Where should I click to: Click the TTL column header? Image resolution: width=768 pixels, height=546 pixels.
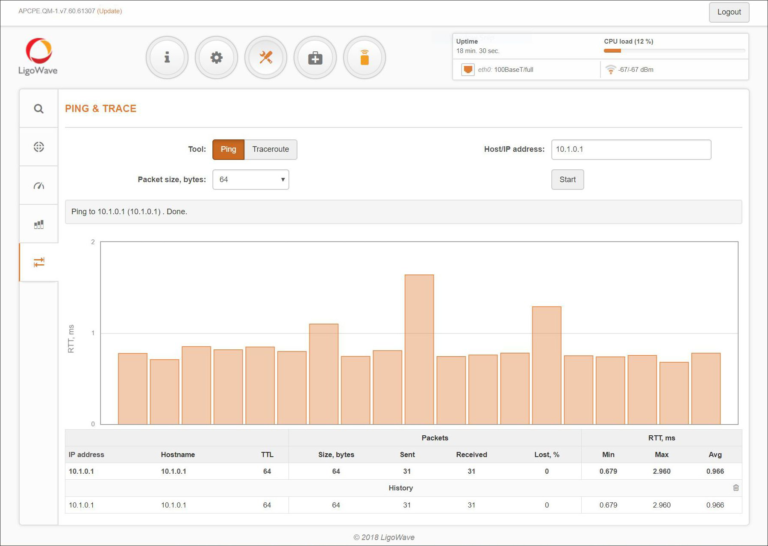(x=267, y=454)
